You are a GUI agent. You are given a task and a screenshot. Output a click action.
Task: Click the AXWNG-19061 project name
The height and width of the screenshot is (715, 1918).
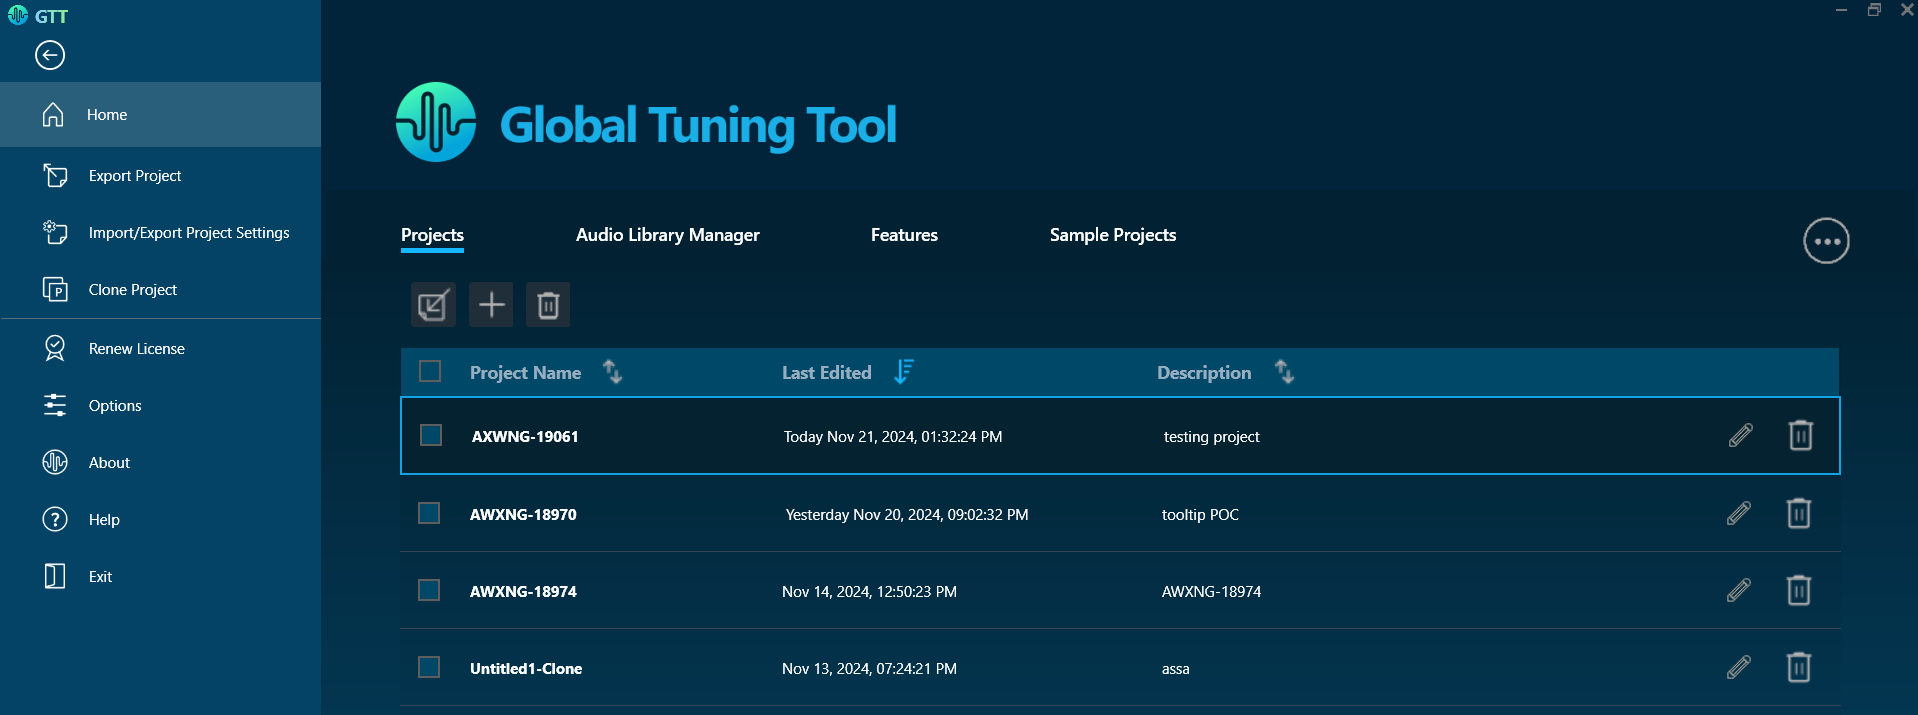click(525, 437)
